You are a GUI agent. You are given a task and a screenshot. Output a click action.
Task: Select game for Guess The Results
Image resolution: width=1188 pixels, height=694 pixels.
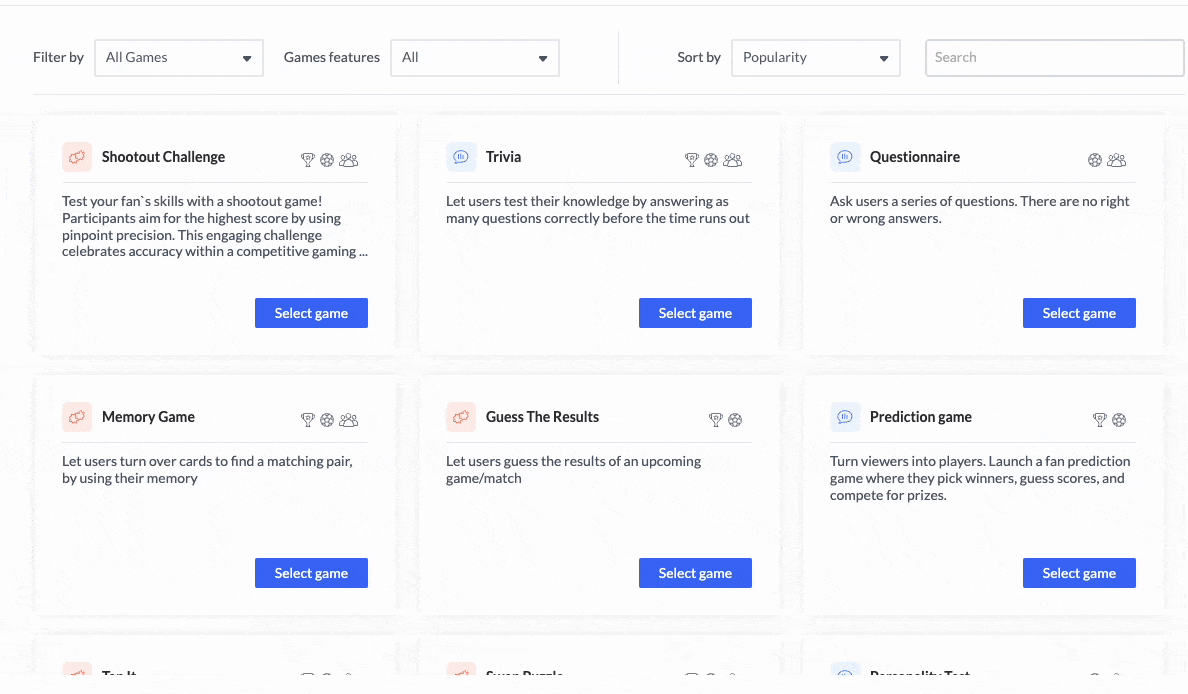click(x=695, y=573)
